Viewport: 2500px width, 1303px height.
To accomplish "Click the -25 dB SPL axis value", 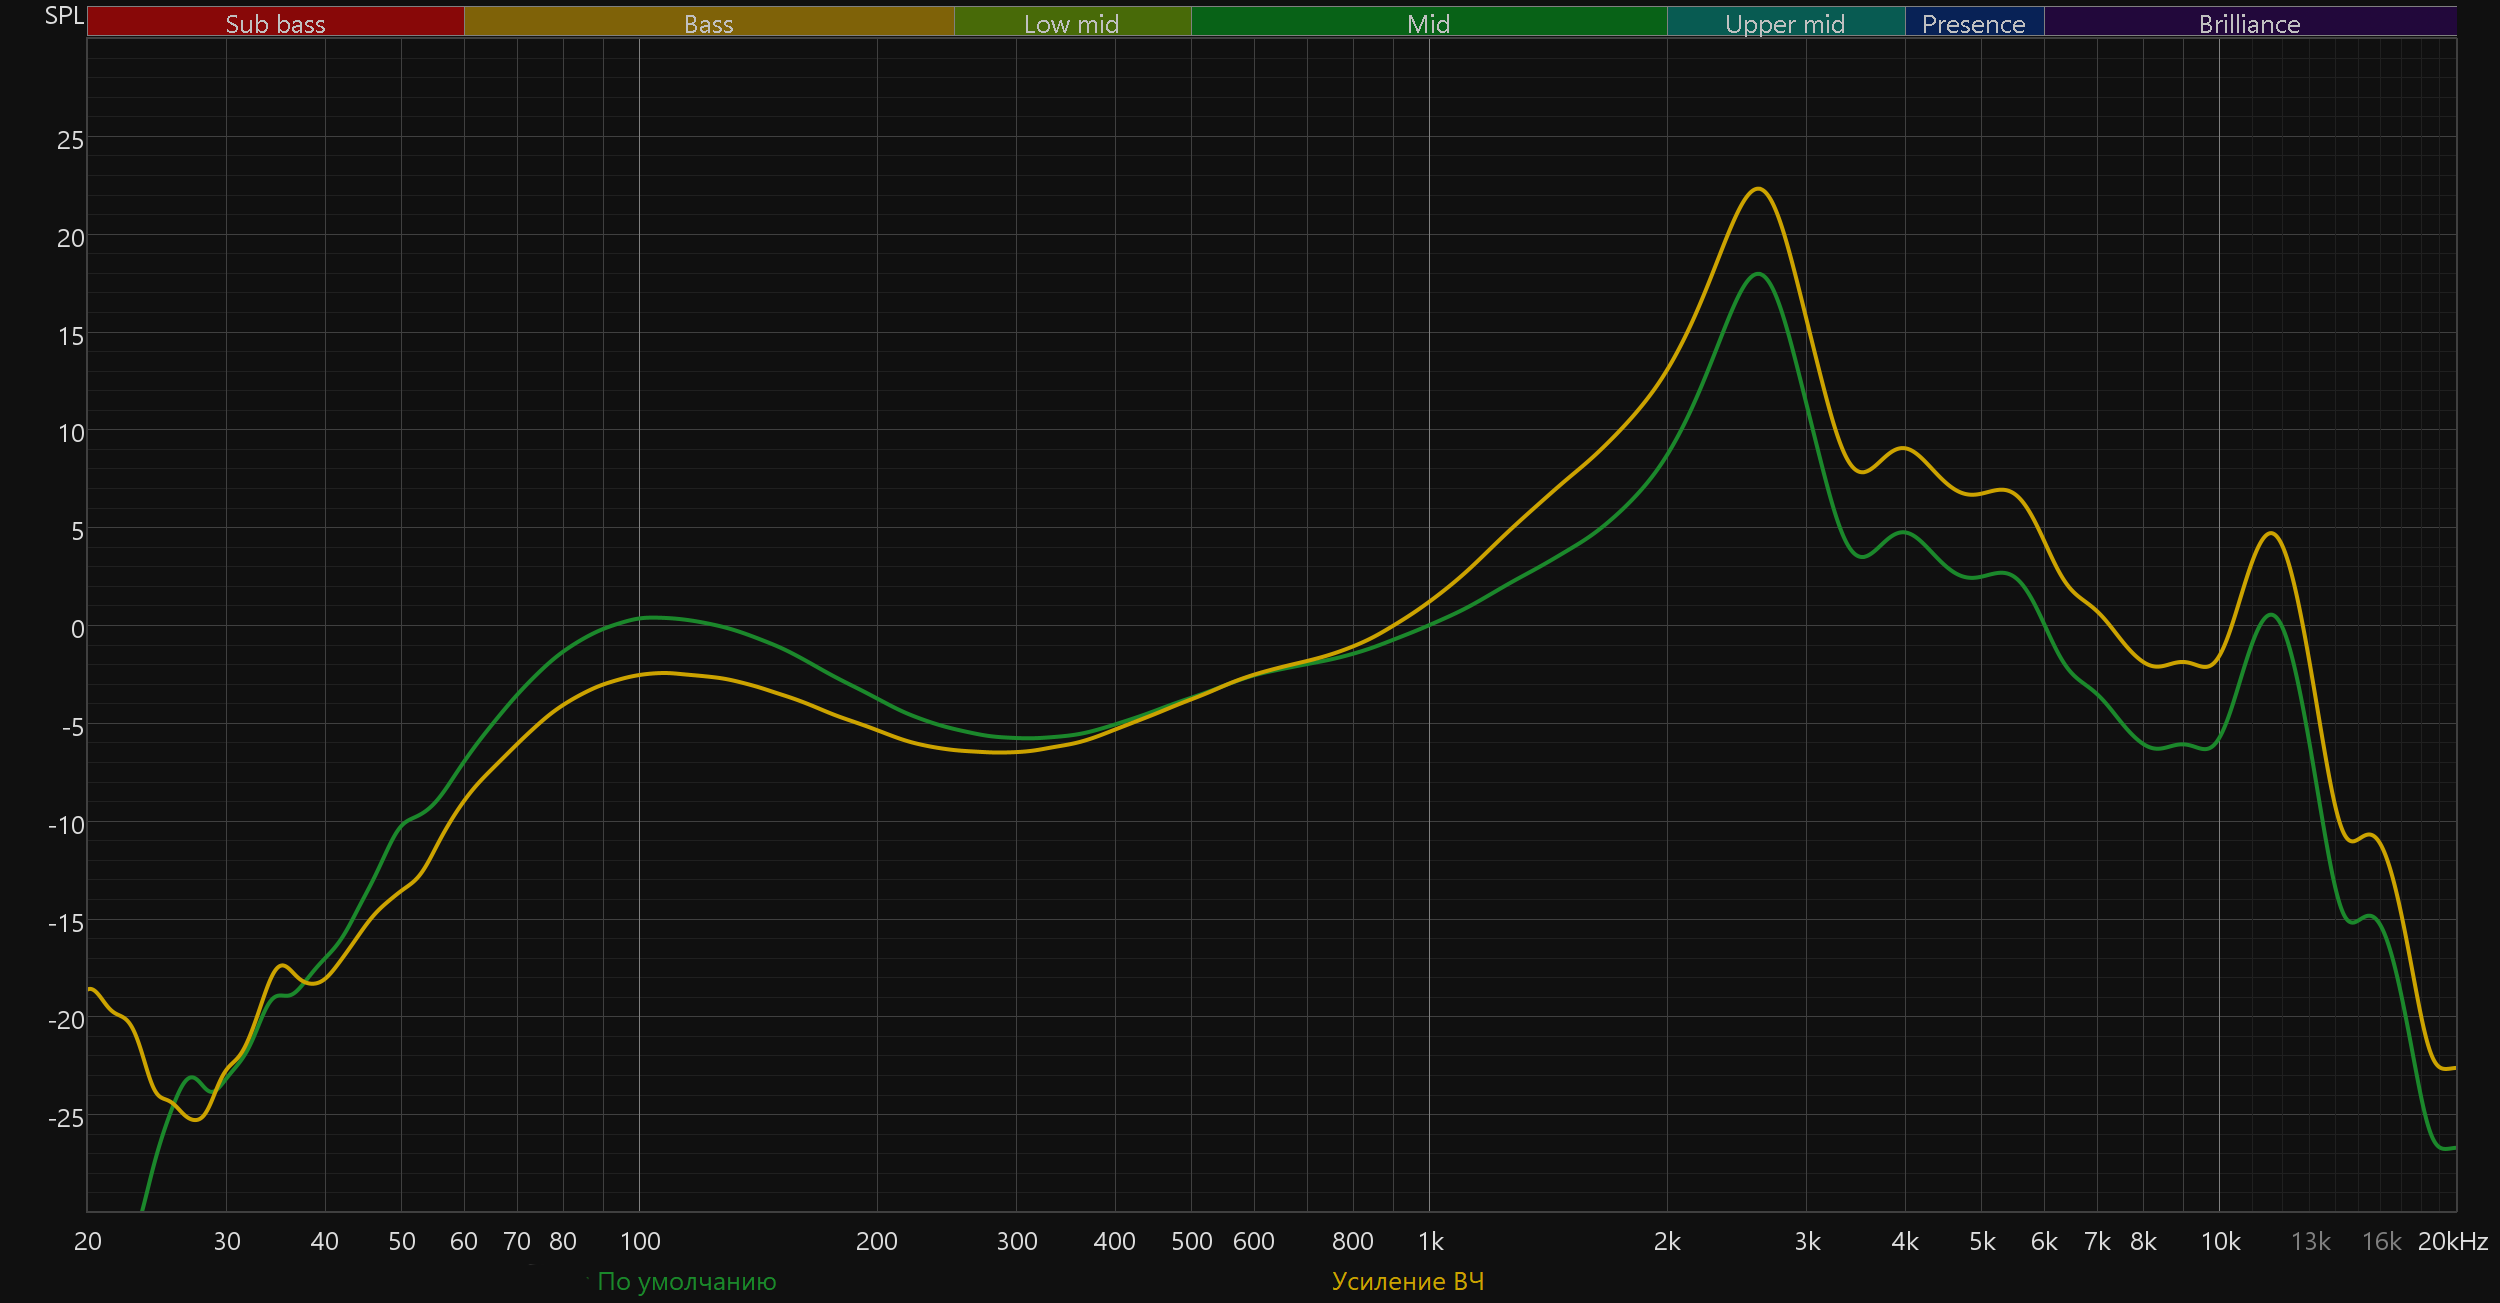I will pos(66,1118).
